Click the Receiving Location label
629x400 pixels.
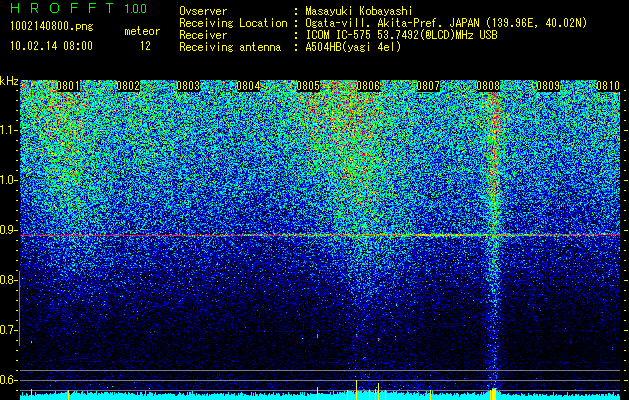point(233,23)
